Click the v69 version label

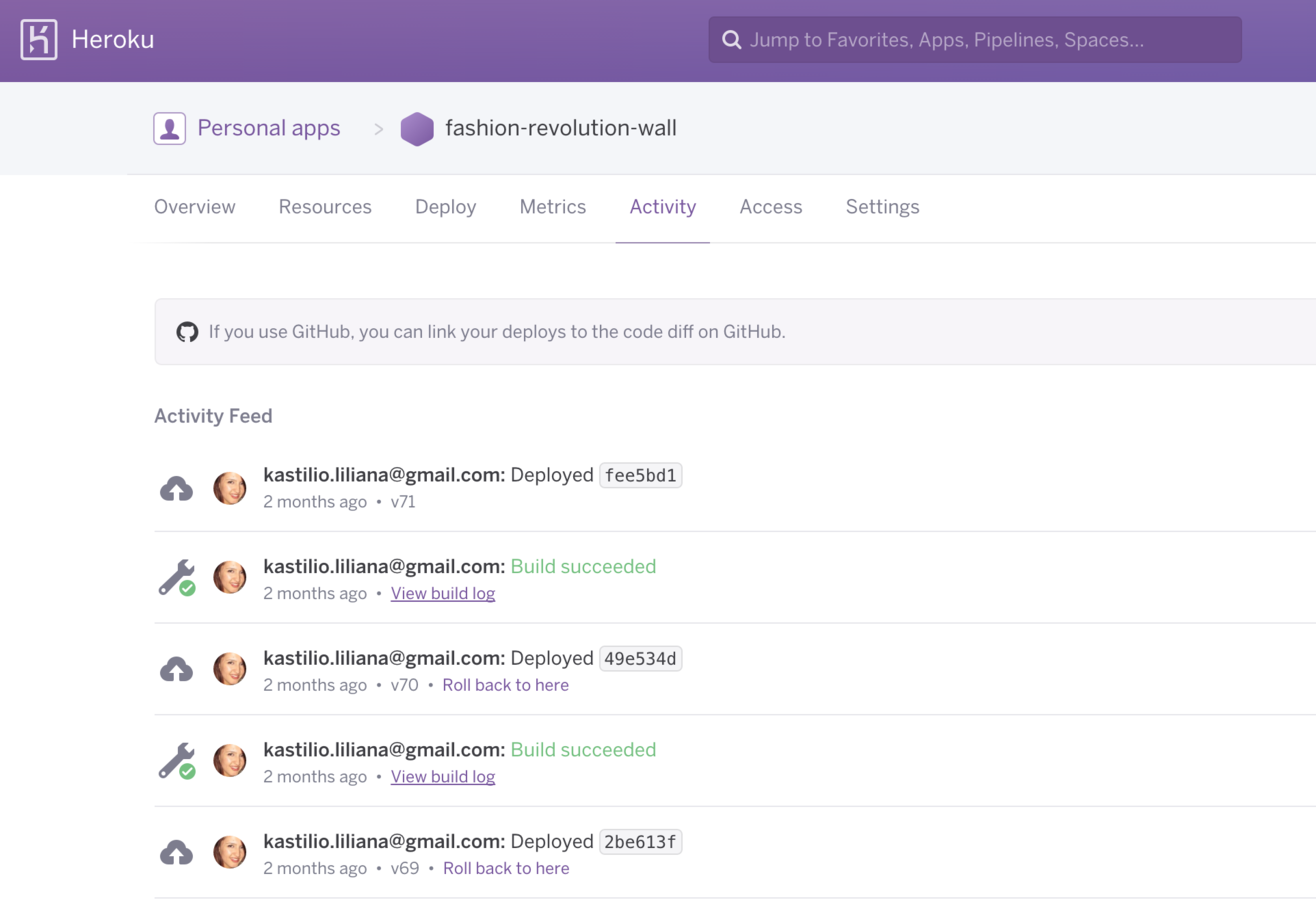(404, 868)
